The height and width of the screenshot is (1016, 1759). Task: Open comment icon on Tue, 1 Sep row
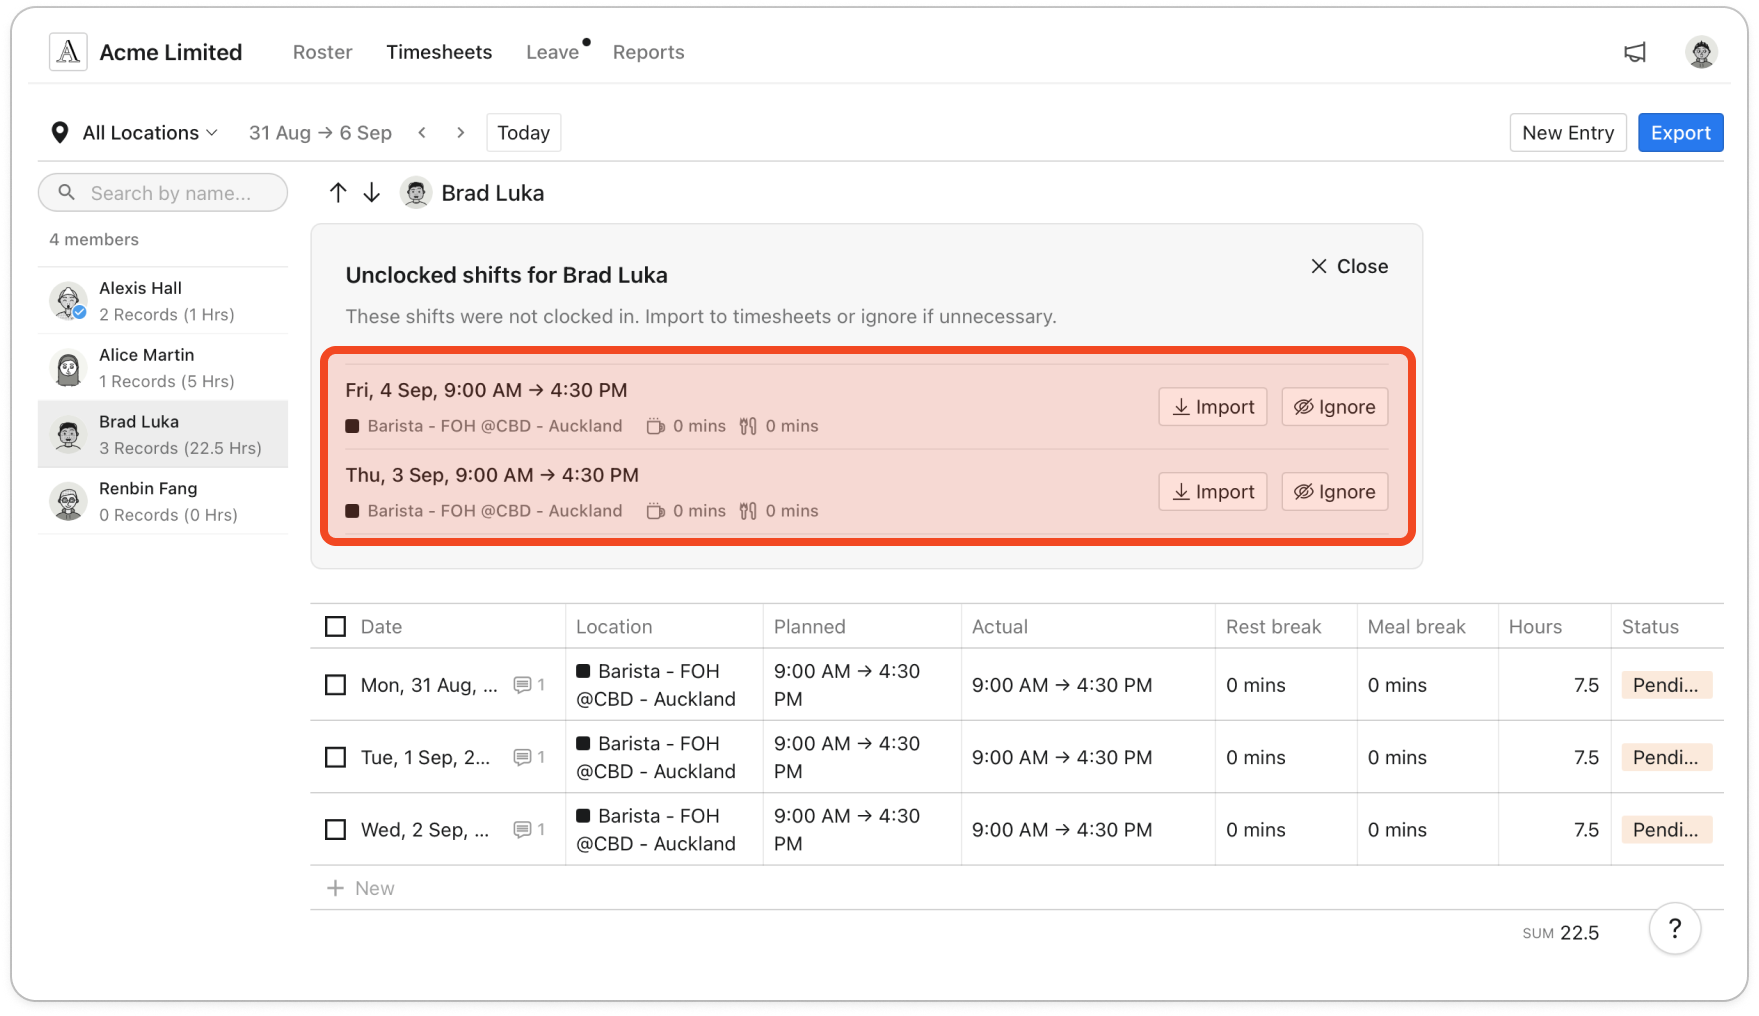(522, 757)
